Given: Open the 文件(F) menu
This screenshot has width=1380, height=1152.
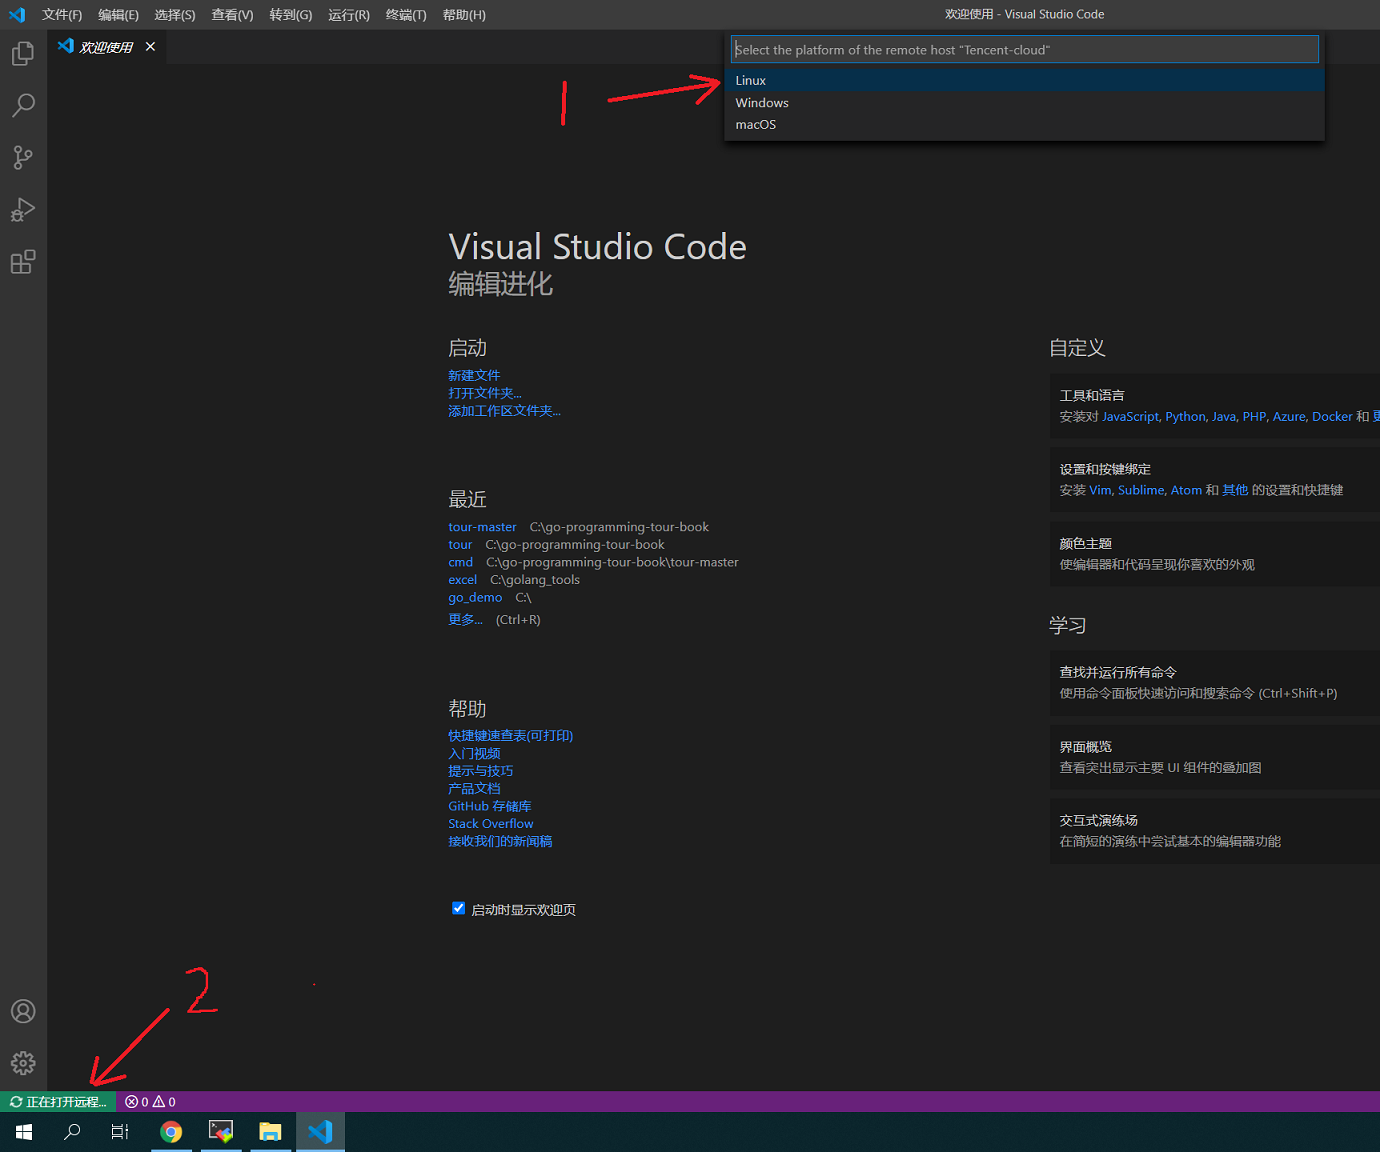Looking at the screenshot, I should [62, 15].
